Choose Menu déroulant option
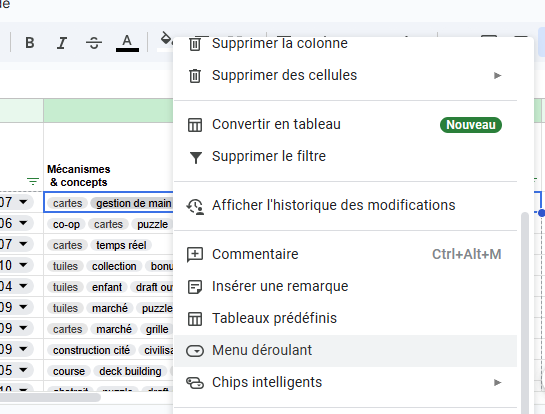Screen dimensions: 545x414 (345, 351)
